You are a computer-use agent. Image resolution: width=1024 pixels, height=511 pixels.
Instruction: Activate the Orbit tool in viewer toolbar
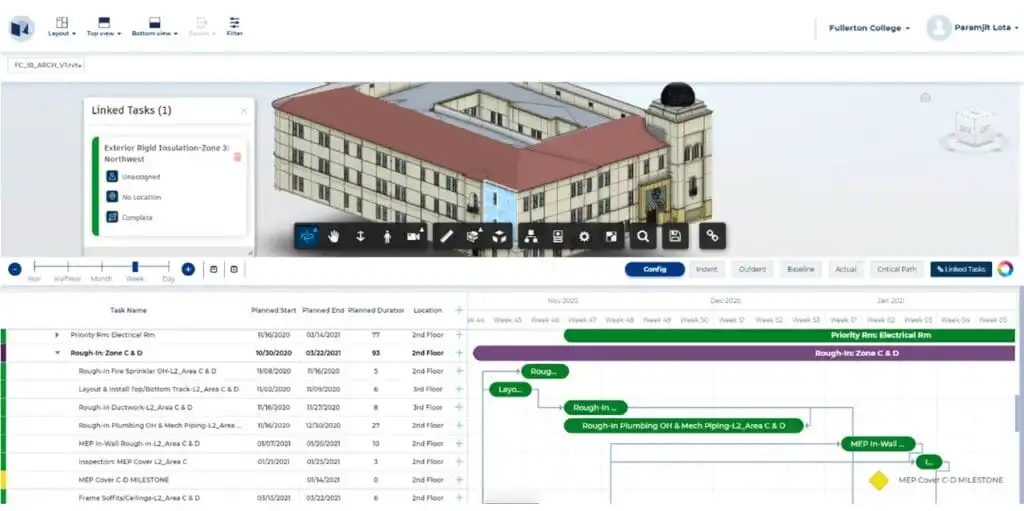pos(308,236)
